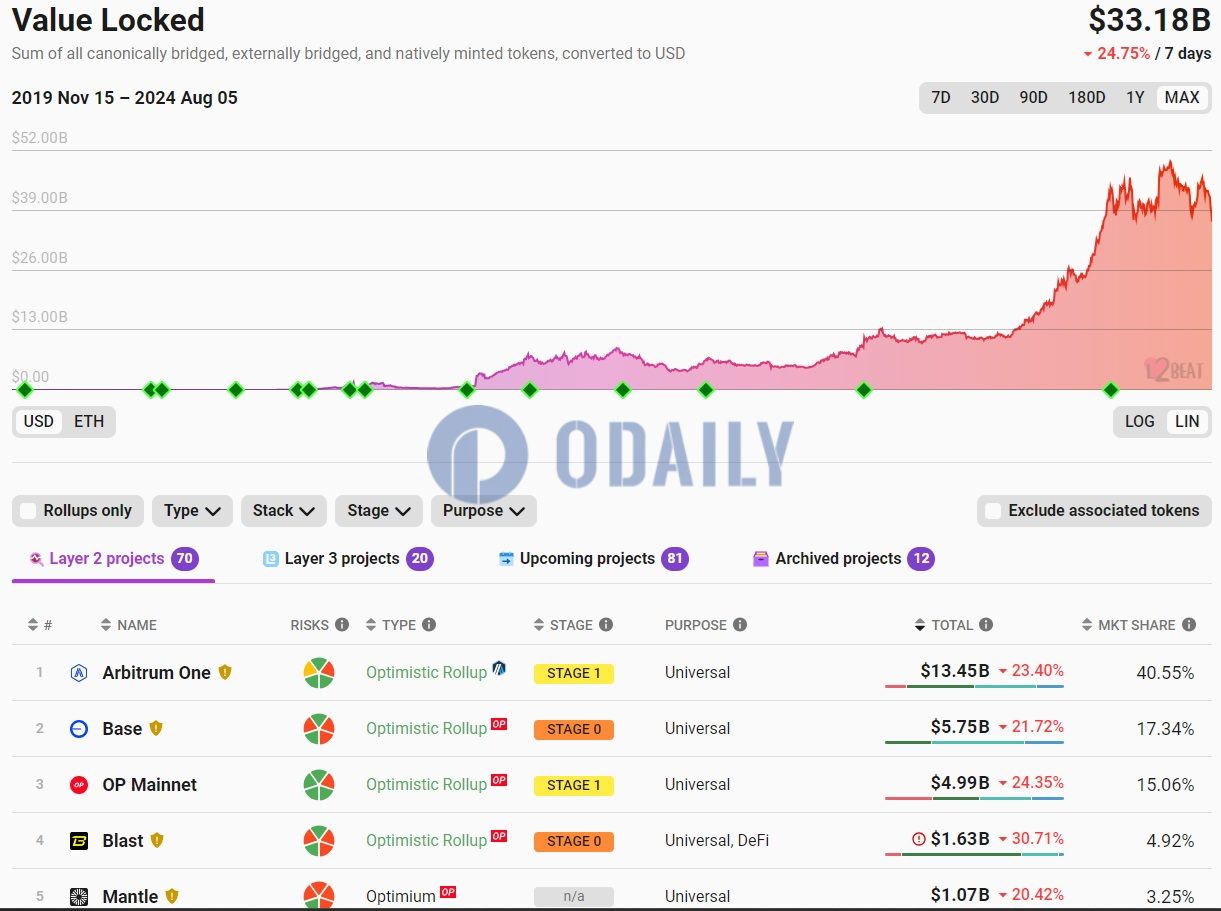Open the Layer 2 projects tab
The width and height of the screenshot is (1221, 911).
pyautogui.click(x=113, y=559)
